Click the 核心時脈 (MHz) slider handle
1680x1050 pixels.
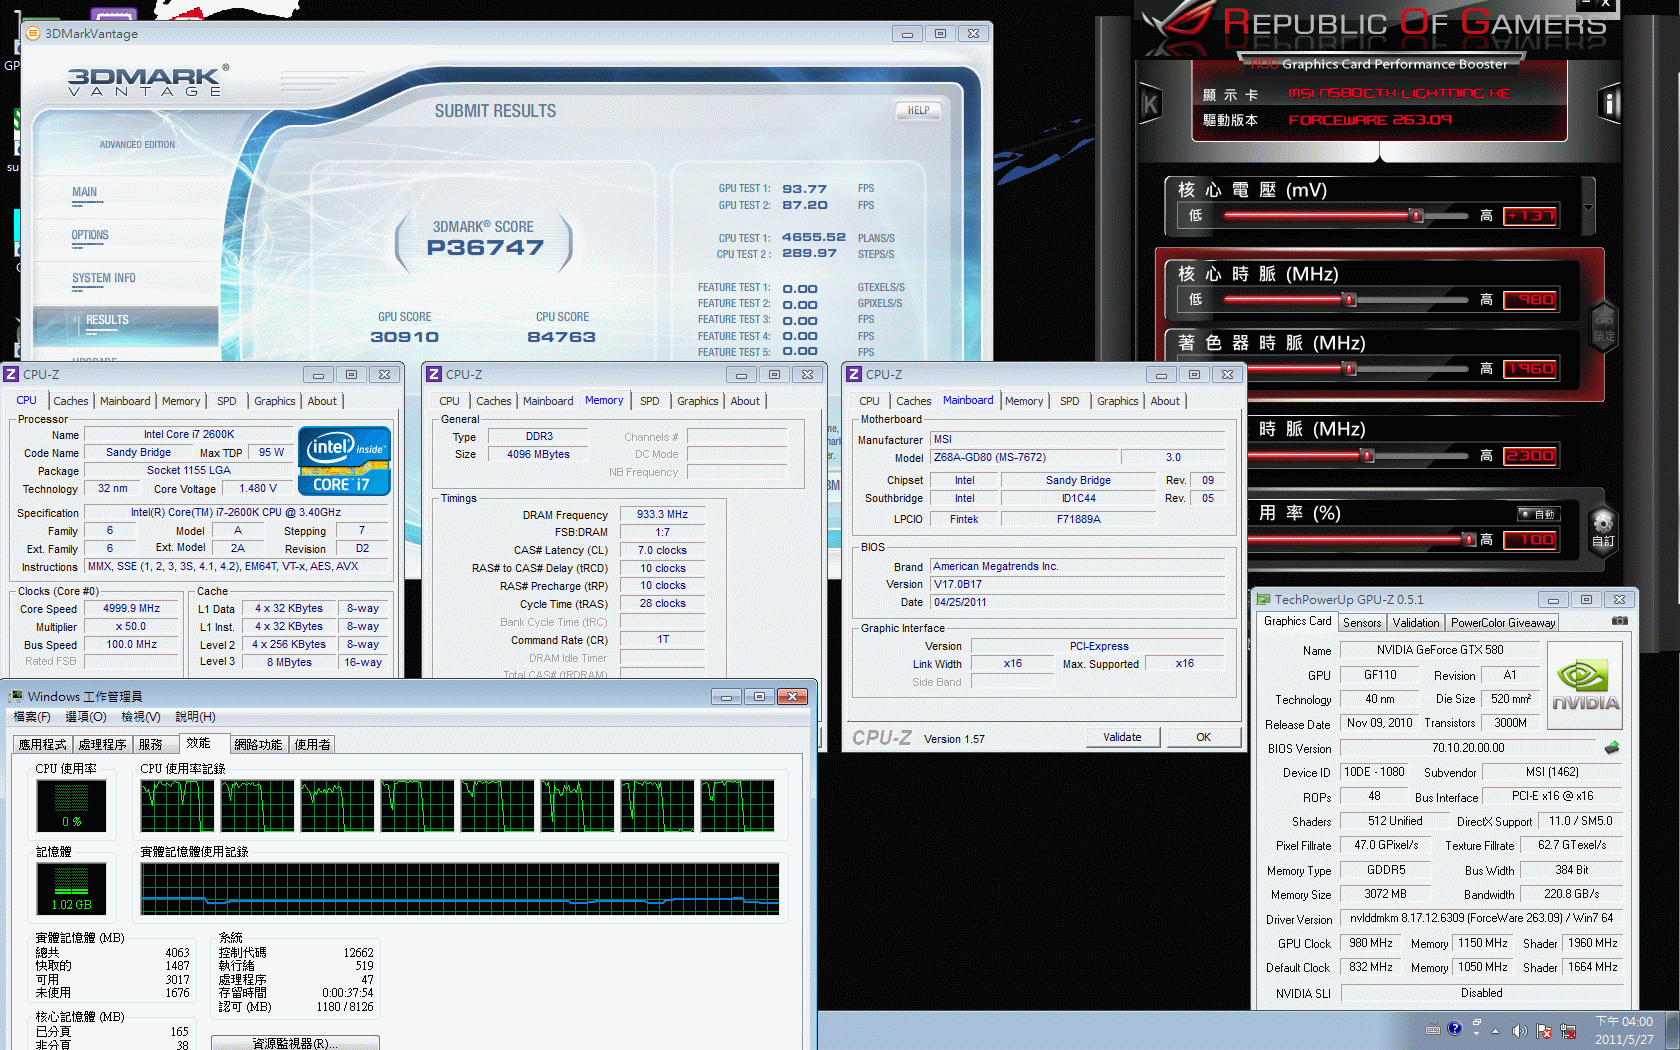(x=1350, y=300)
